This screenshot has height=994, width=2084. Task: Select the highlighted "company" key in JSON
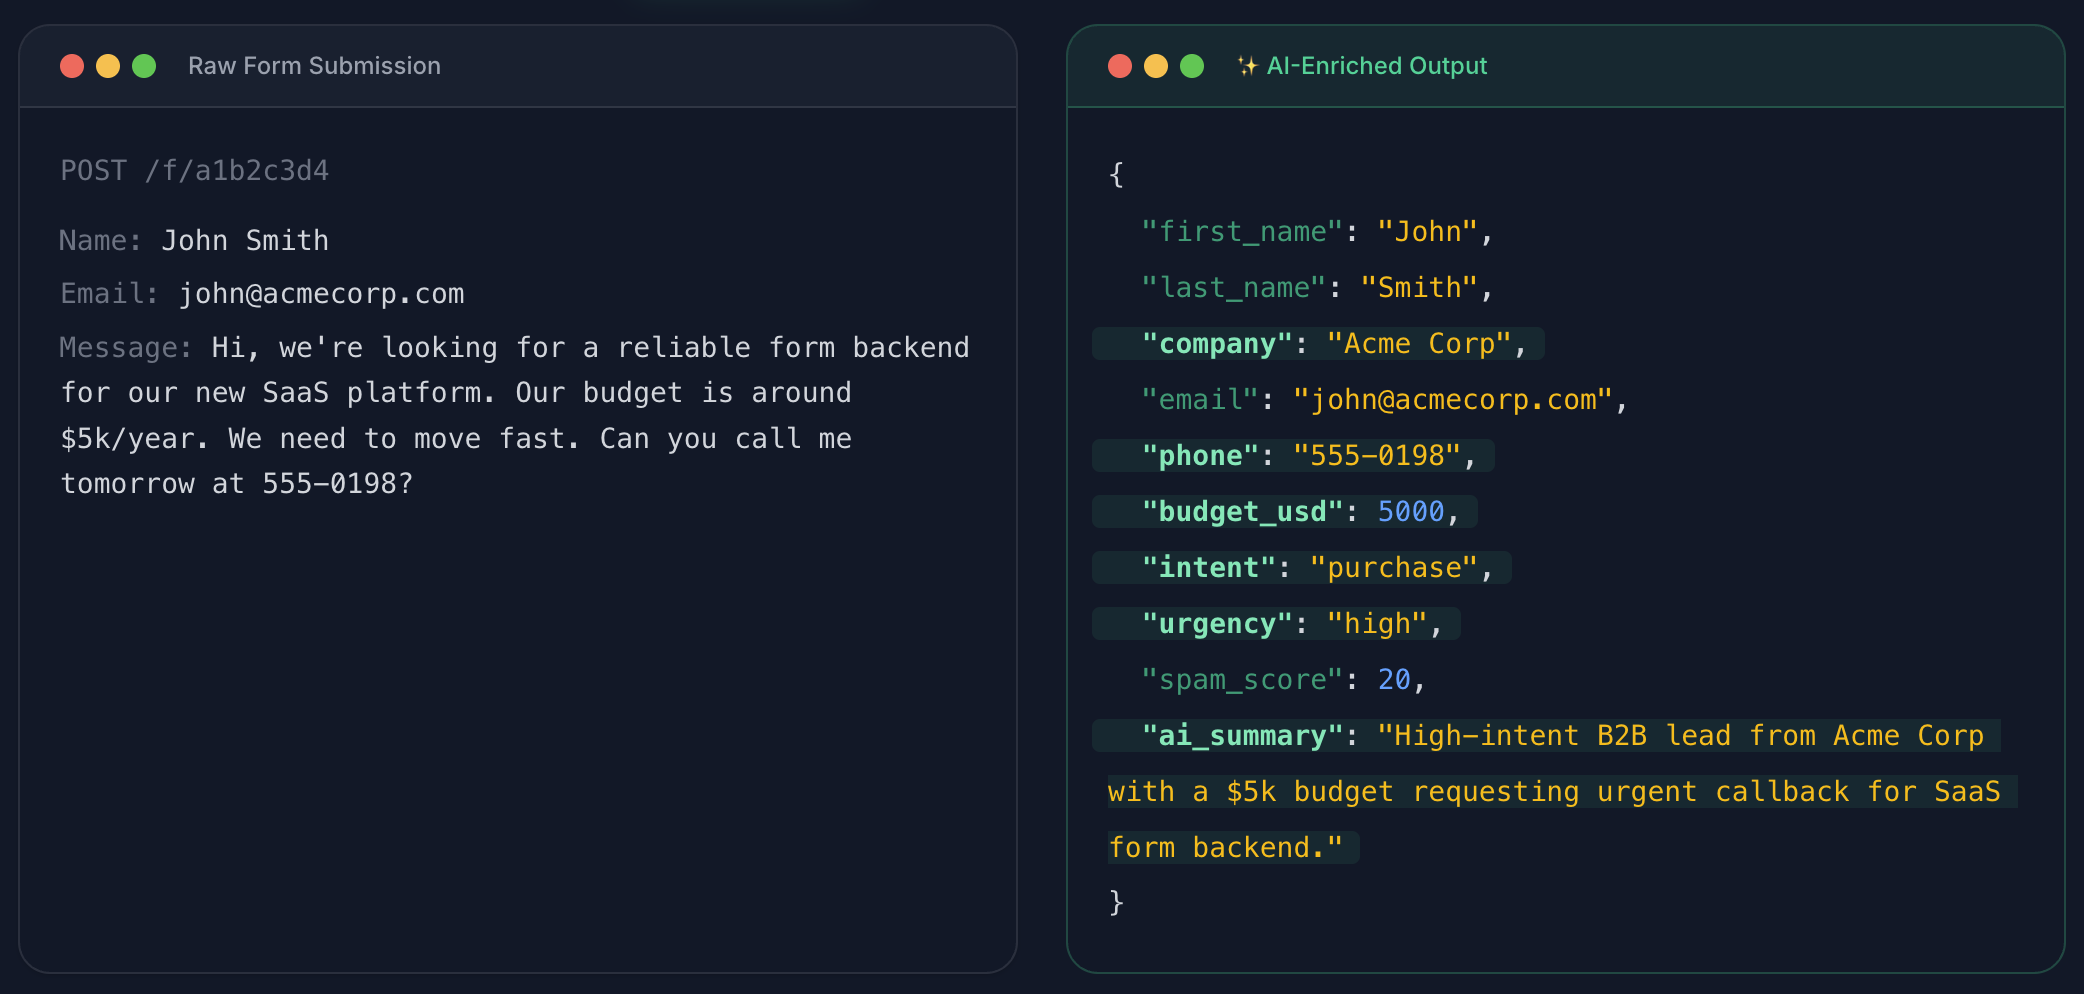(x=1217, y=344)
